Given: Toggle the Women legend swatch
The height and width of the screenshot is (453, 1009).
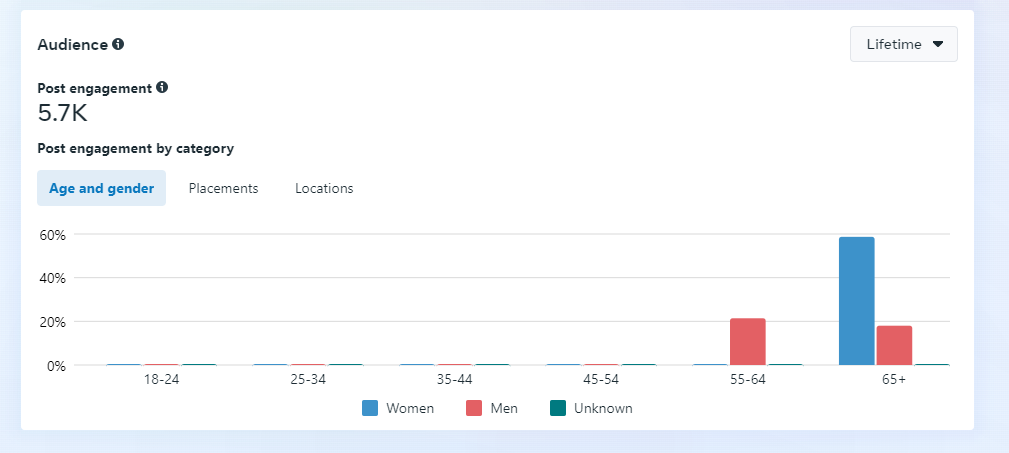Looking at the screenshot, I should click(370, 408).
